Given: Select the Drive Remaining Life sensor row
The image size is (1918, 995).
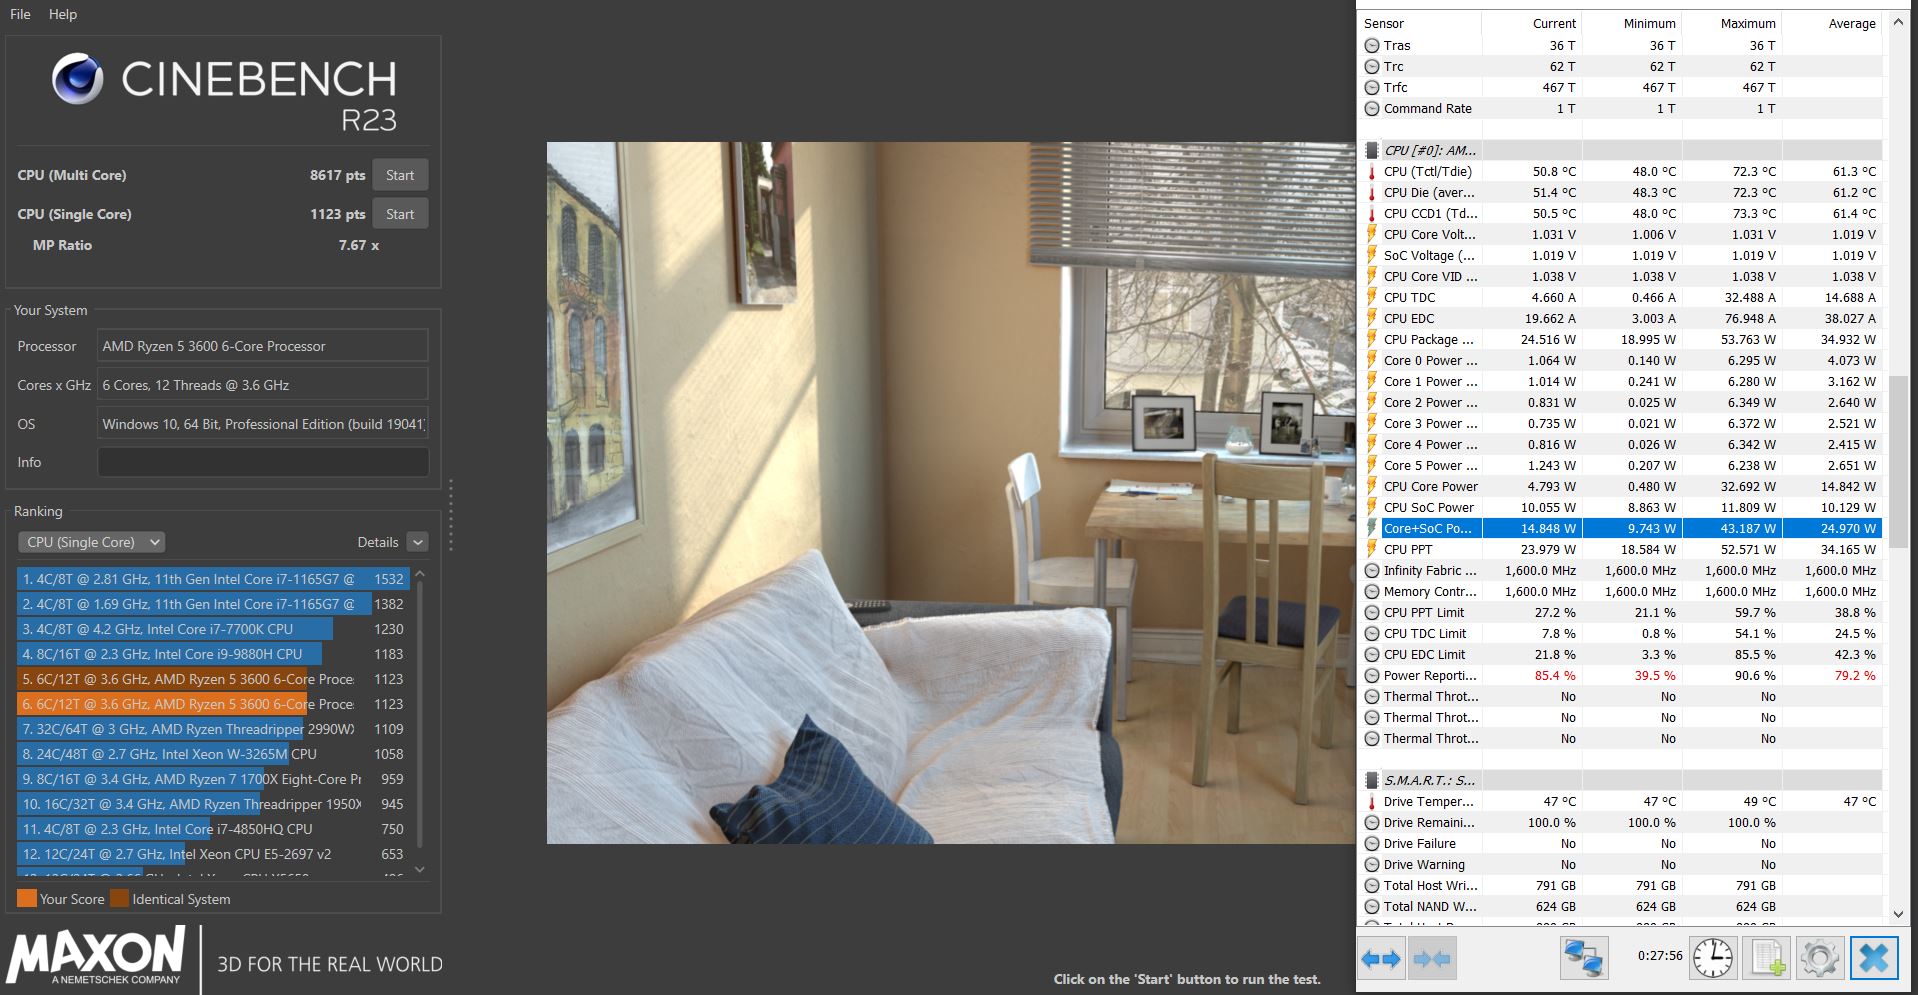Looking at the screenshot, I should tap(1620, 822).
